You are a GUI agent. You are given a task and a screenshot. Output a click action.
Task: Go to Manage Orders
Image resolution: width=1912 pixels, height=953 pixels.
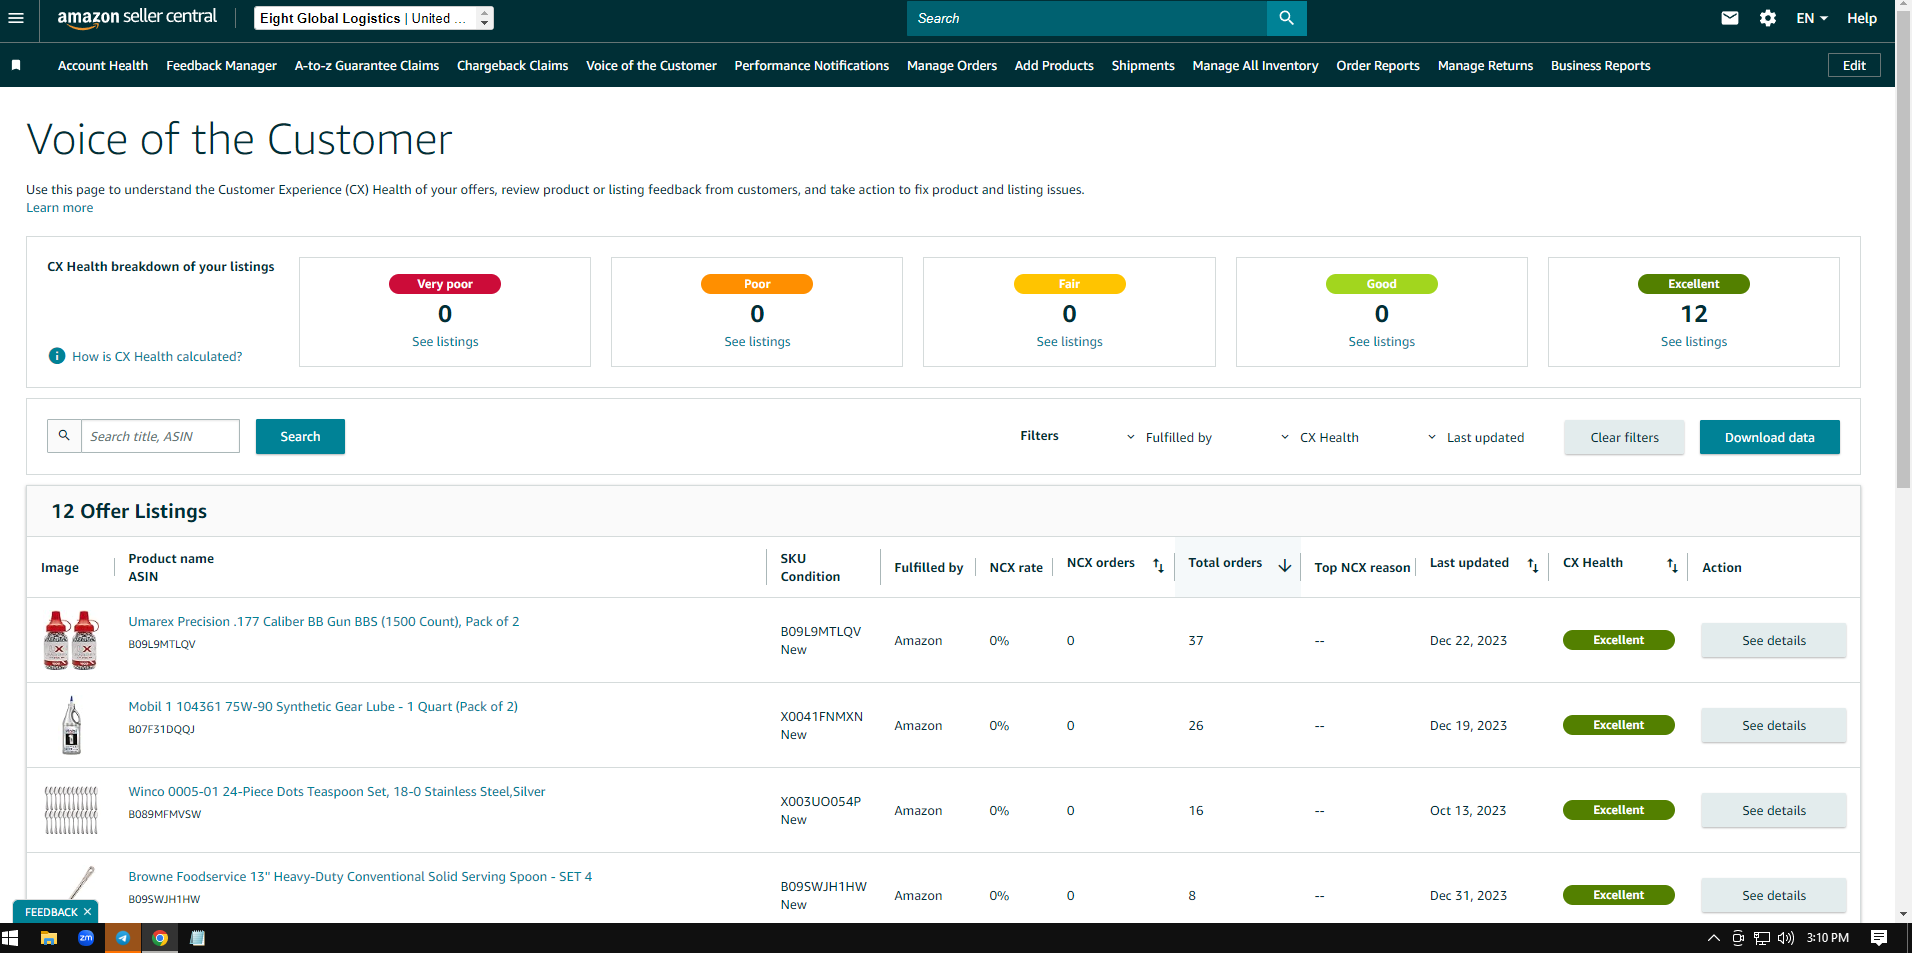tap(952, 65)
